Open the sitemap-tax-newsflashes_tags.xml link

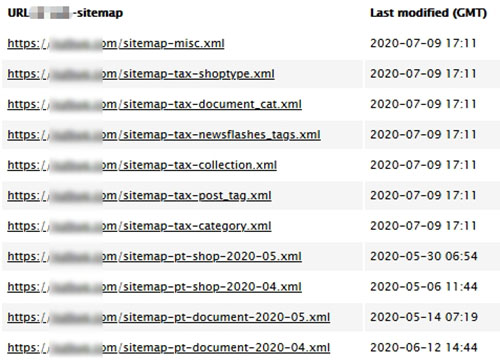pyautogui.click(x=164, y=135)
